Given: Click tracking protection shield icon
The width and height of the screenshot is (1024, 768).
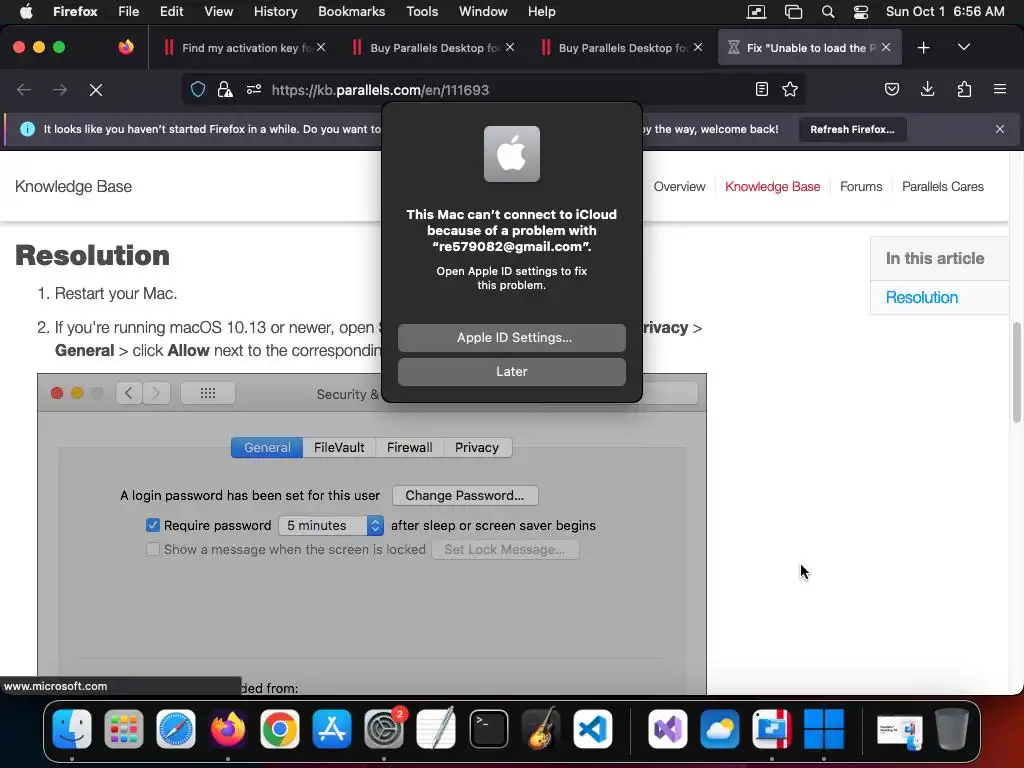Looking at the screenshot, I should [198, 89].
